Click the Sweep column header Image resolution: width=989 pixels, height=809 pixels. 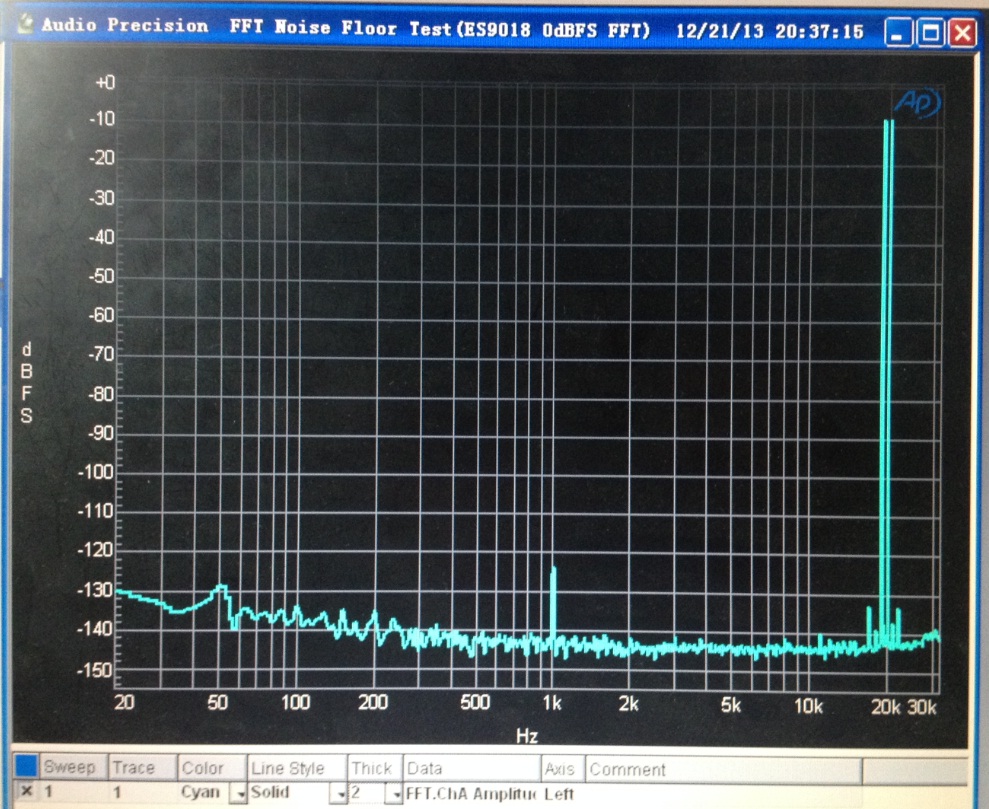[73, 767]
